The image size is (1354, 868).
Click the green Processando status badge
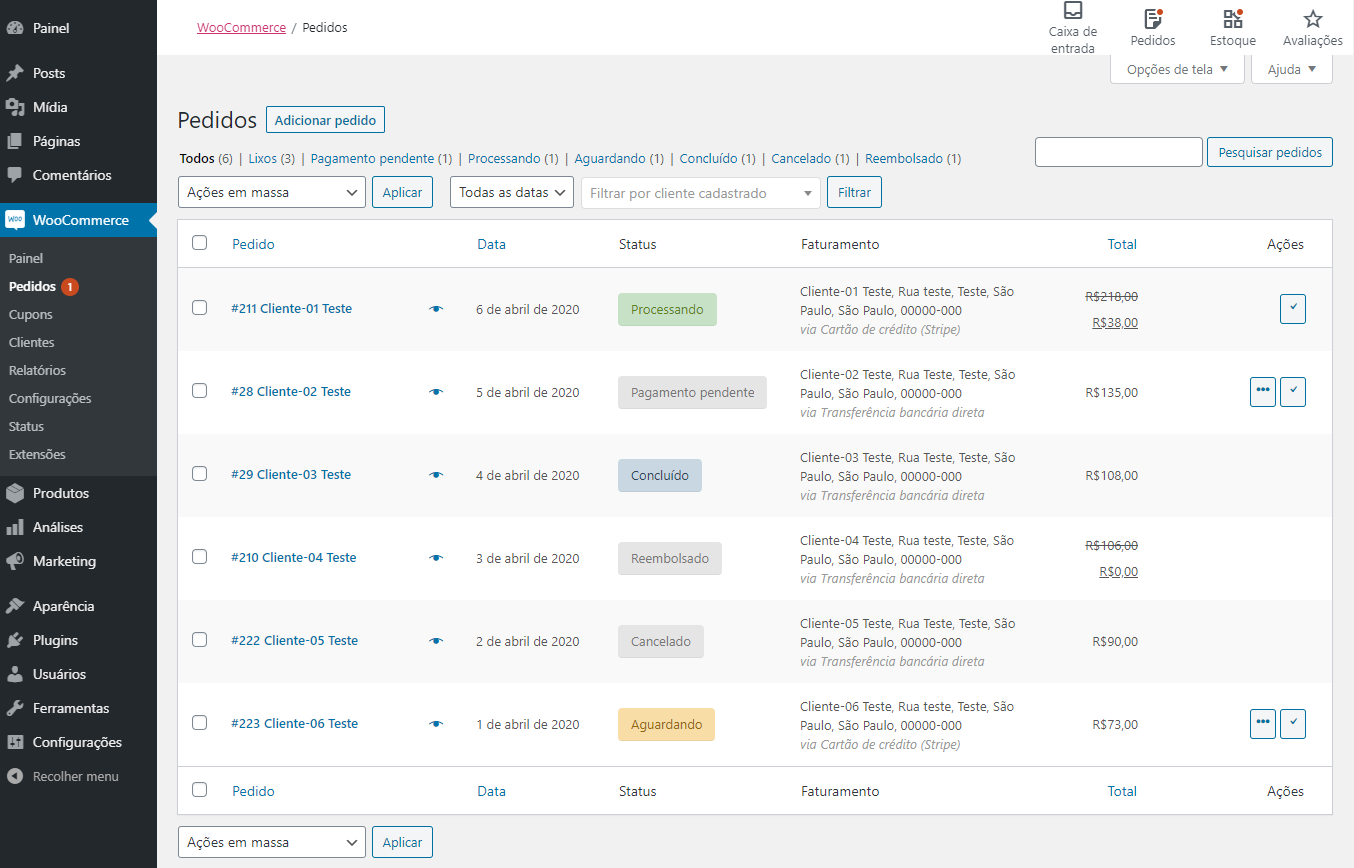point(667,310)
